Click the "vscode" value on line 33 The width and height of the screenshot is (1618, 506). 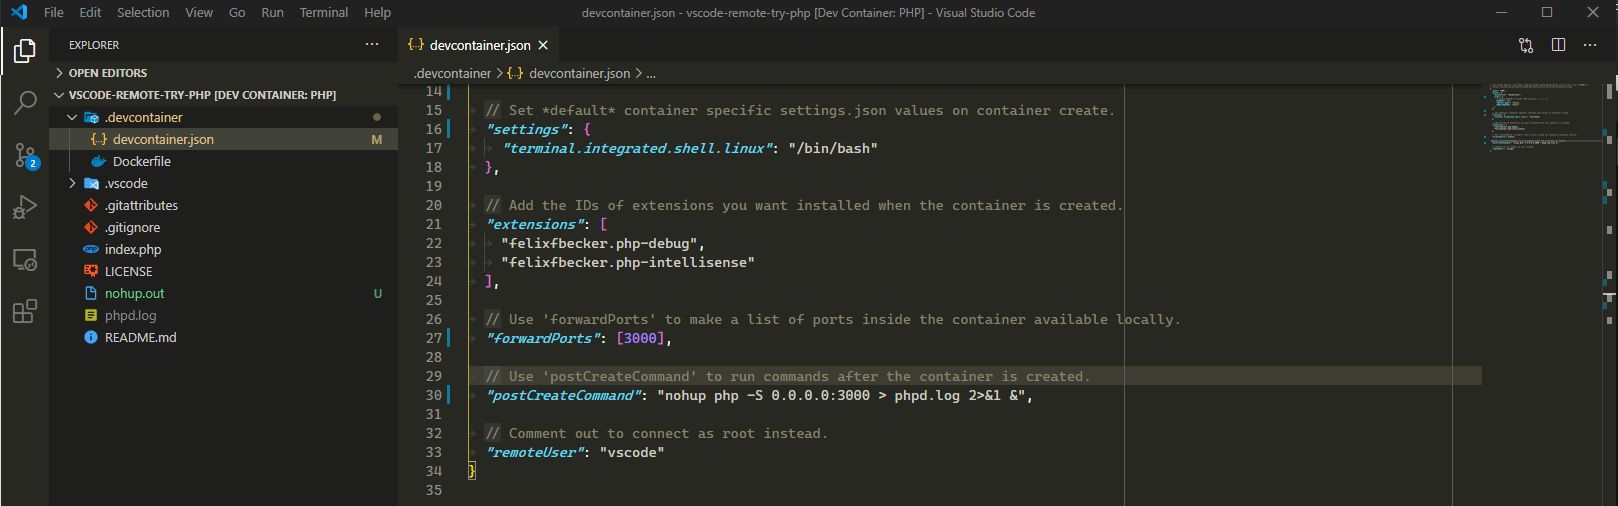632,452
